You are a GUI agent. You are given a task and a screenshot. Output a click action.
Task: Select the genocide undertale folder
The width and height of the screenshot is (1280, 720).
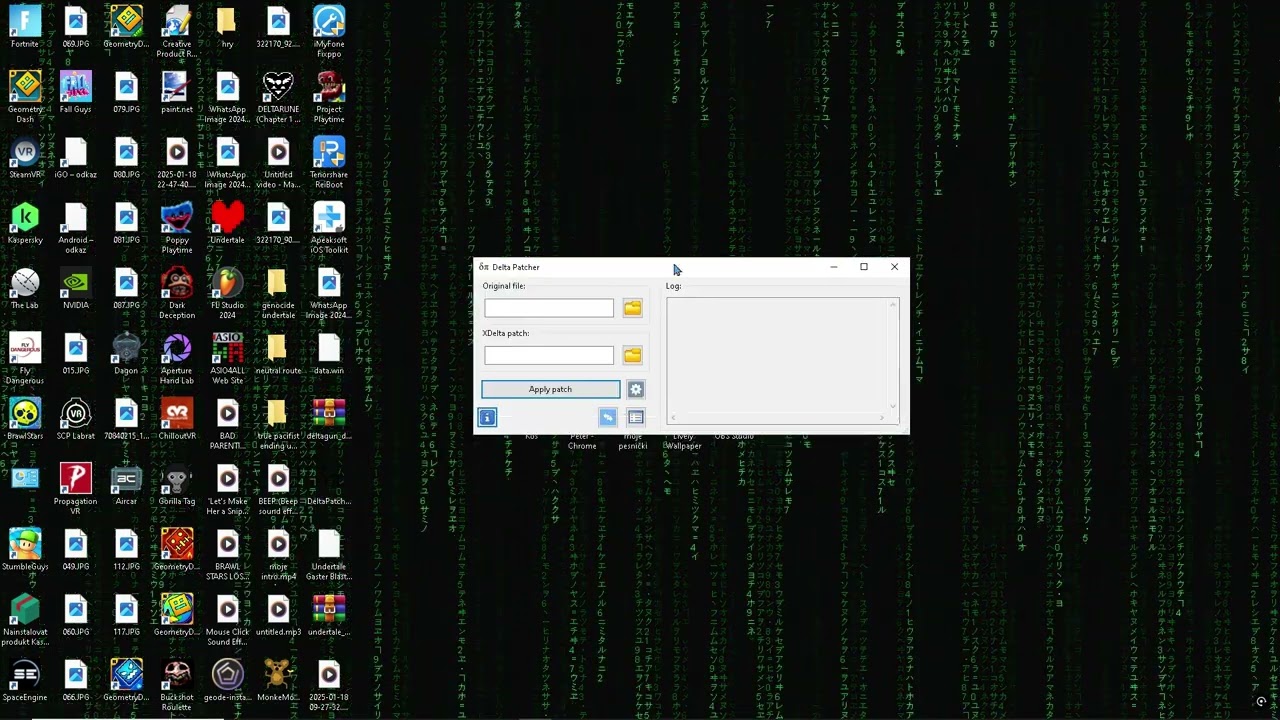click(x=278, y=294)
